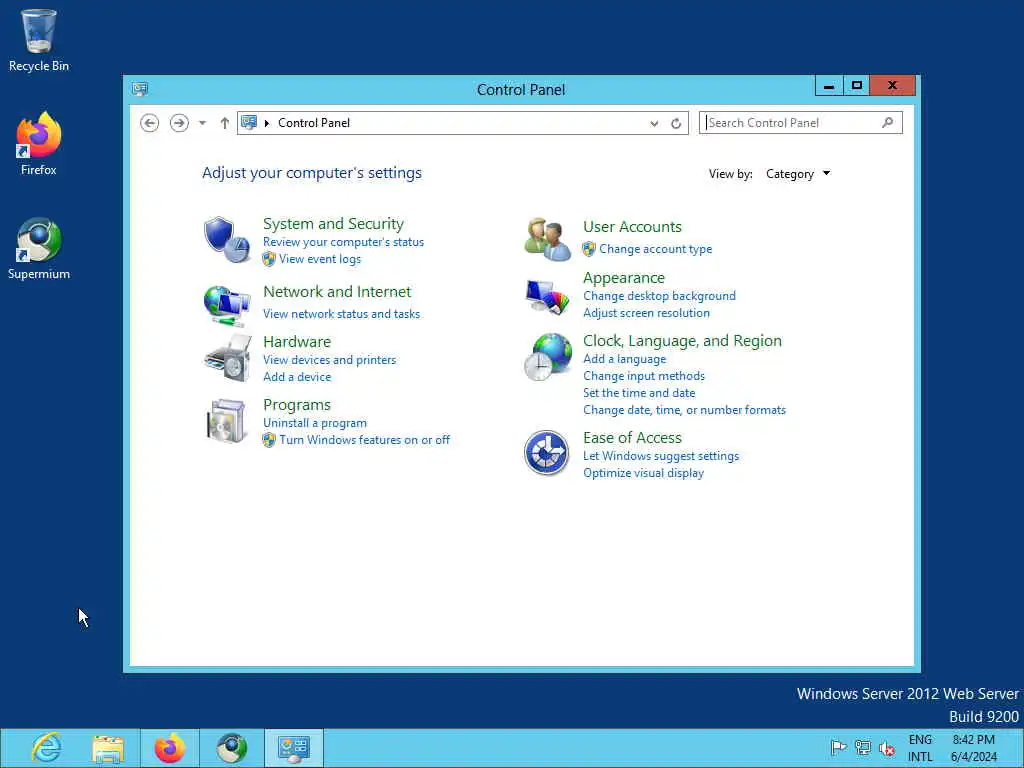This screenshot has width=1024, height=768.
Task: Click the Control Panel breadcrumb in address bar
Action: (x=313, y=123)
